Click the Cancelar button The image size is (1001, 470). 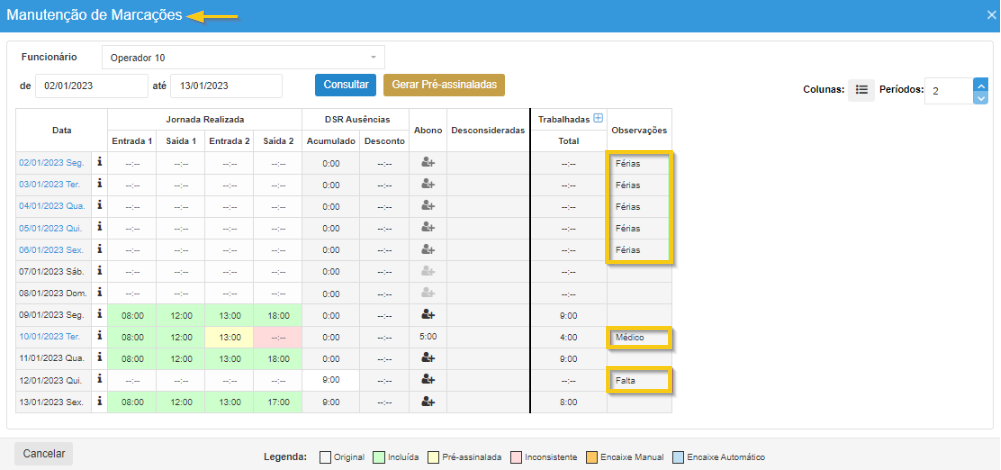click(44, 454)
